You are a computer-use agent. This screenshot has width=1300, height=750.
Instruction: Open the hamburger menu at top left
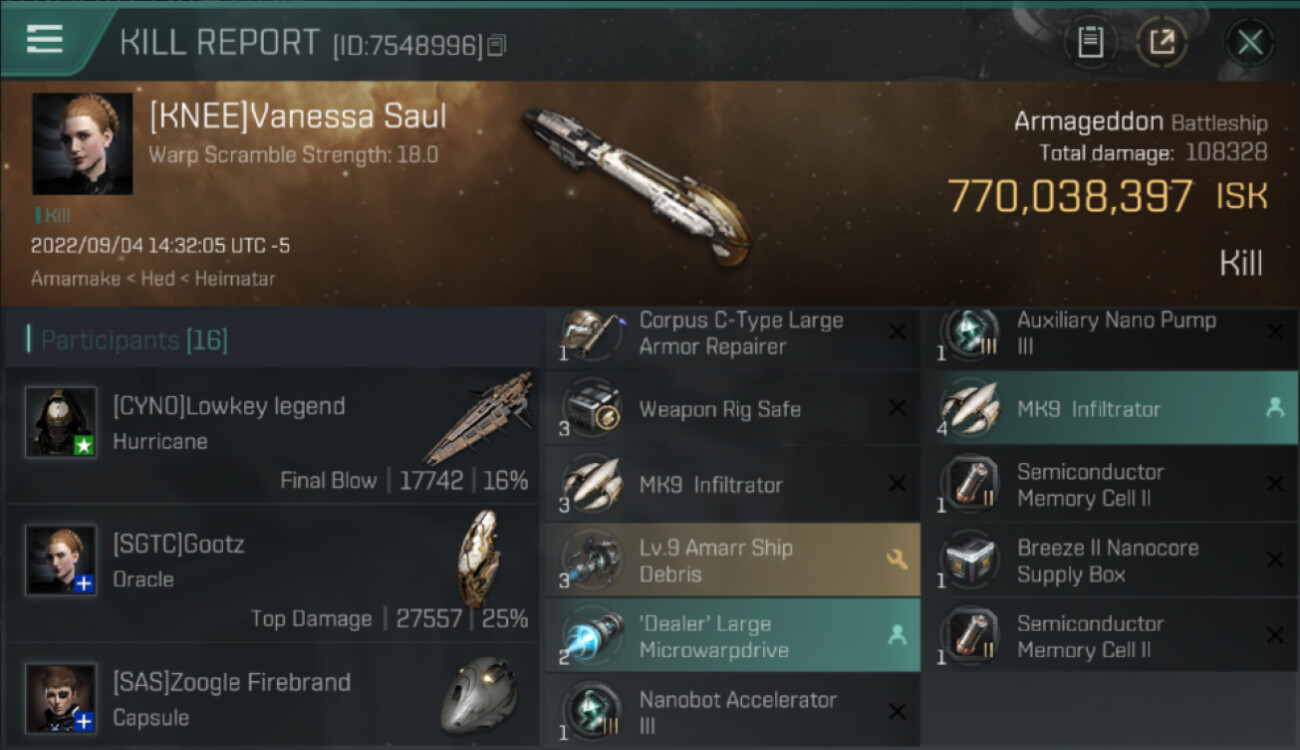[45, 39]
